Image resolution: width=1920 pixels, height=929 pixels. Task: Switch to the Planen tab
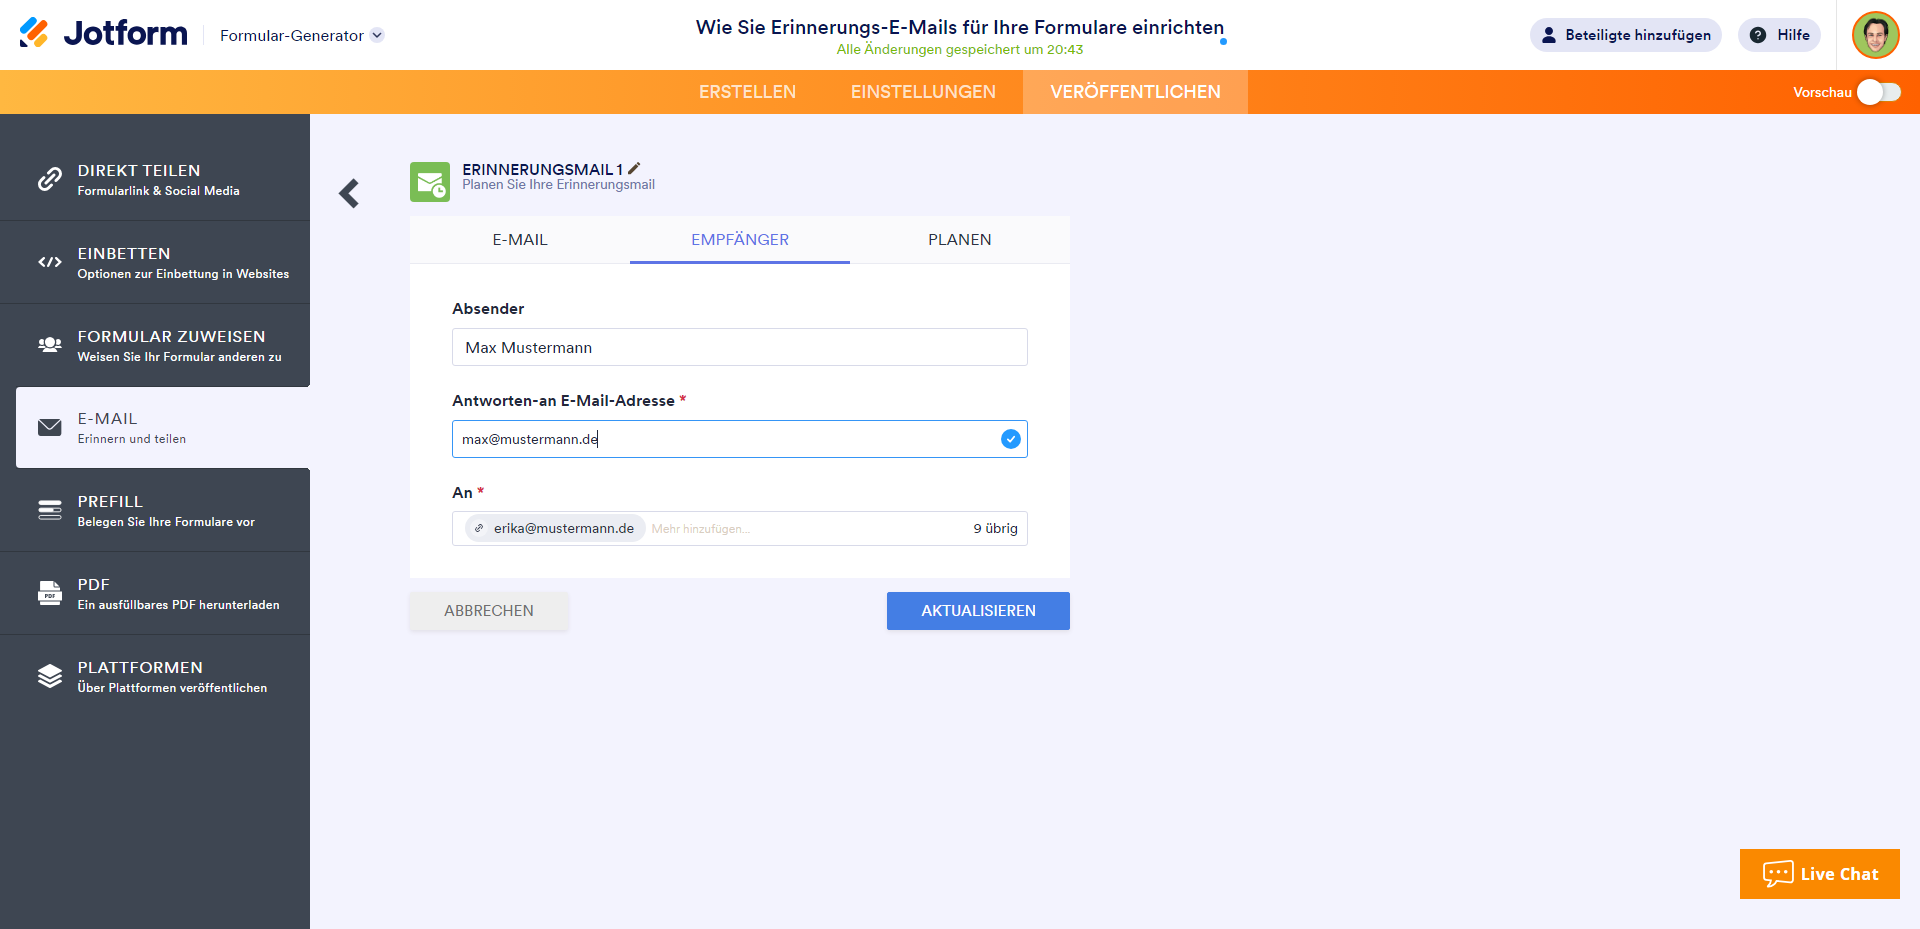coord(959,240)
